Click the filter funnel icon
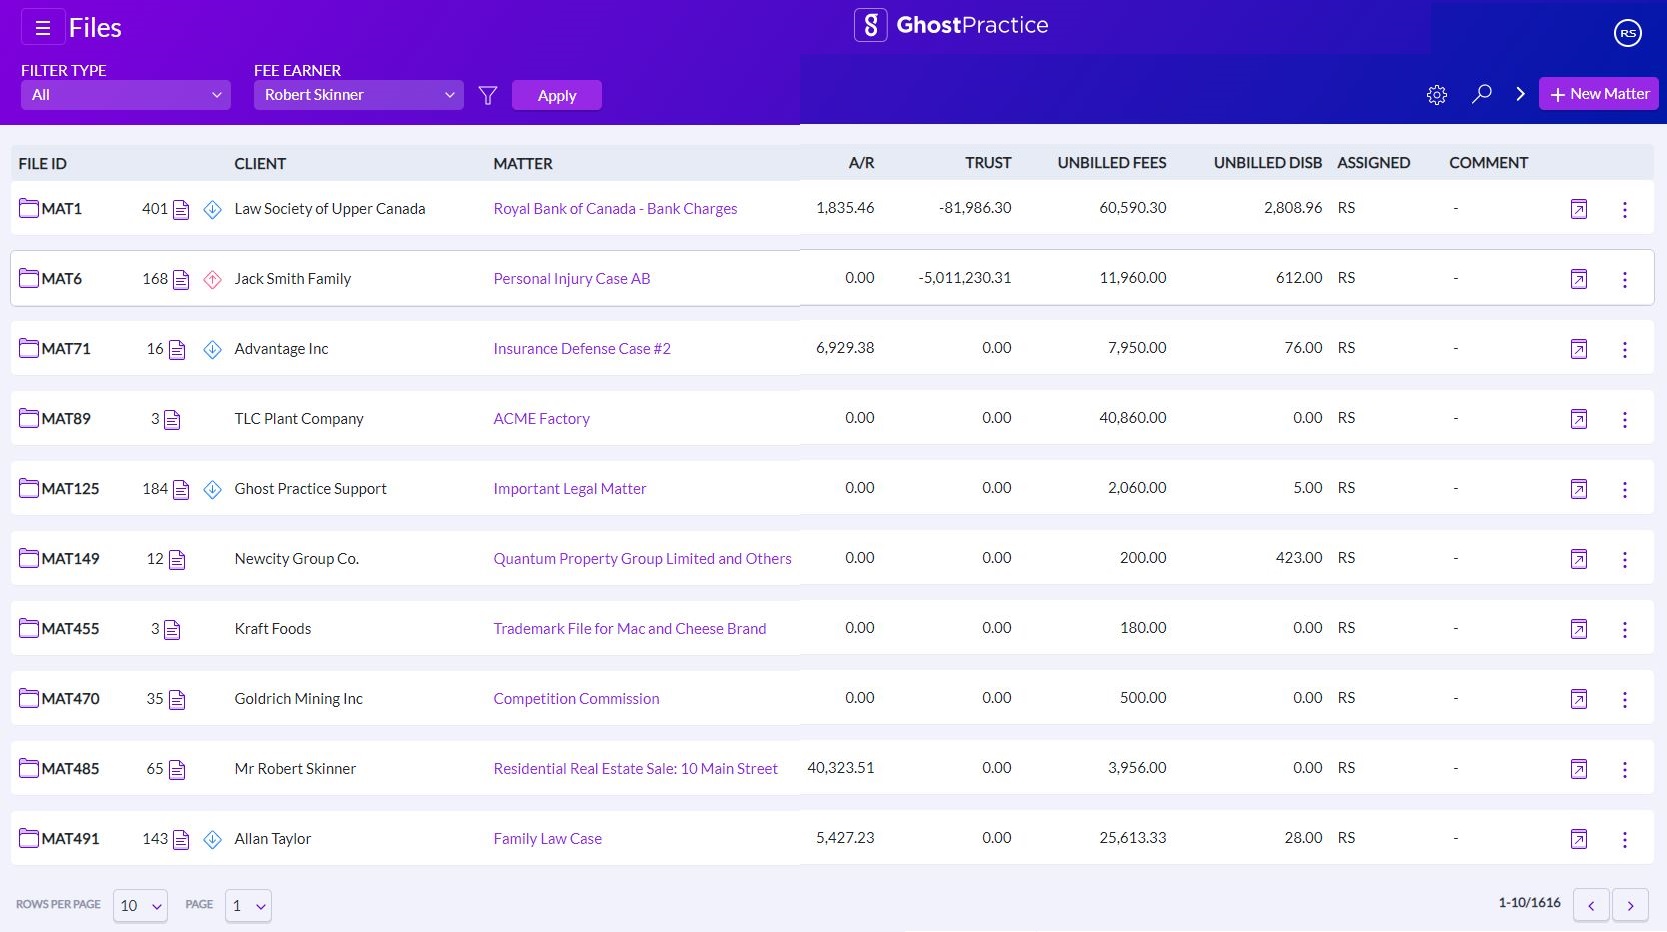Viewport: 1667px width, 932px height. pyautogui.click(x=488, y=95)
